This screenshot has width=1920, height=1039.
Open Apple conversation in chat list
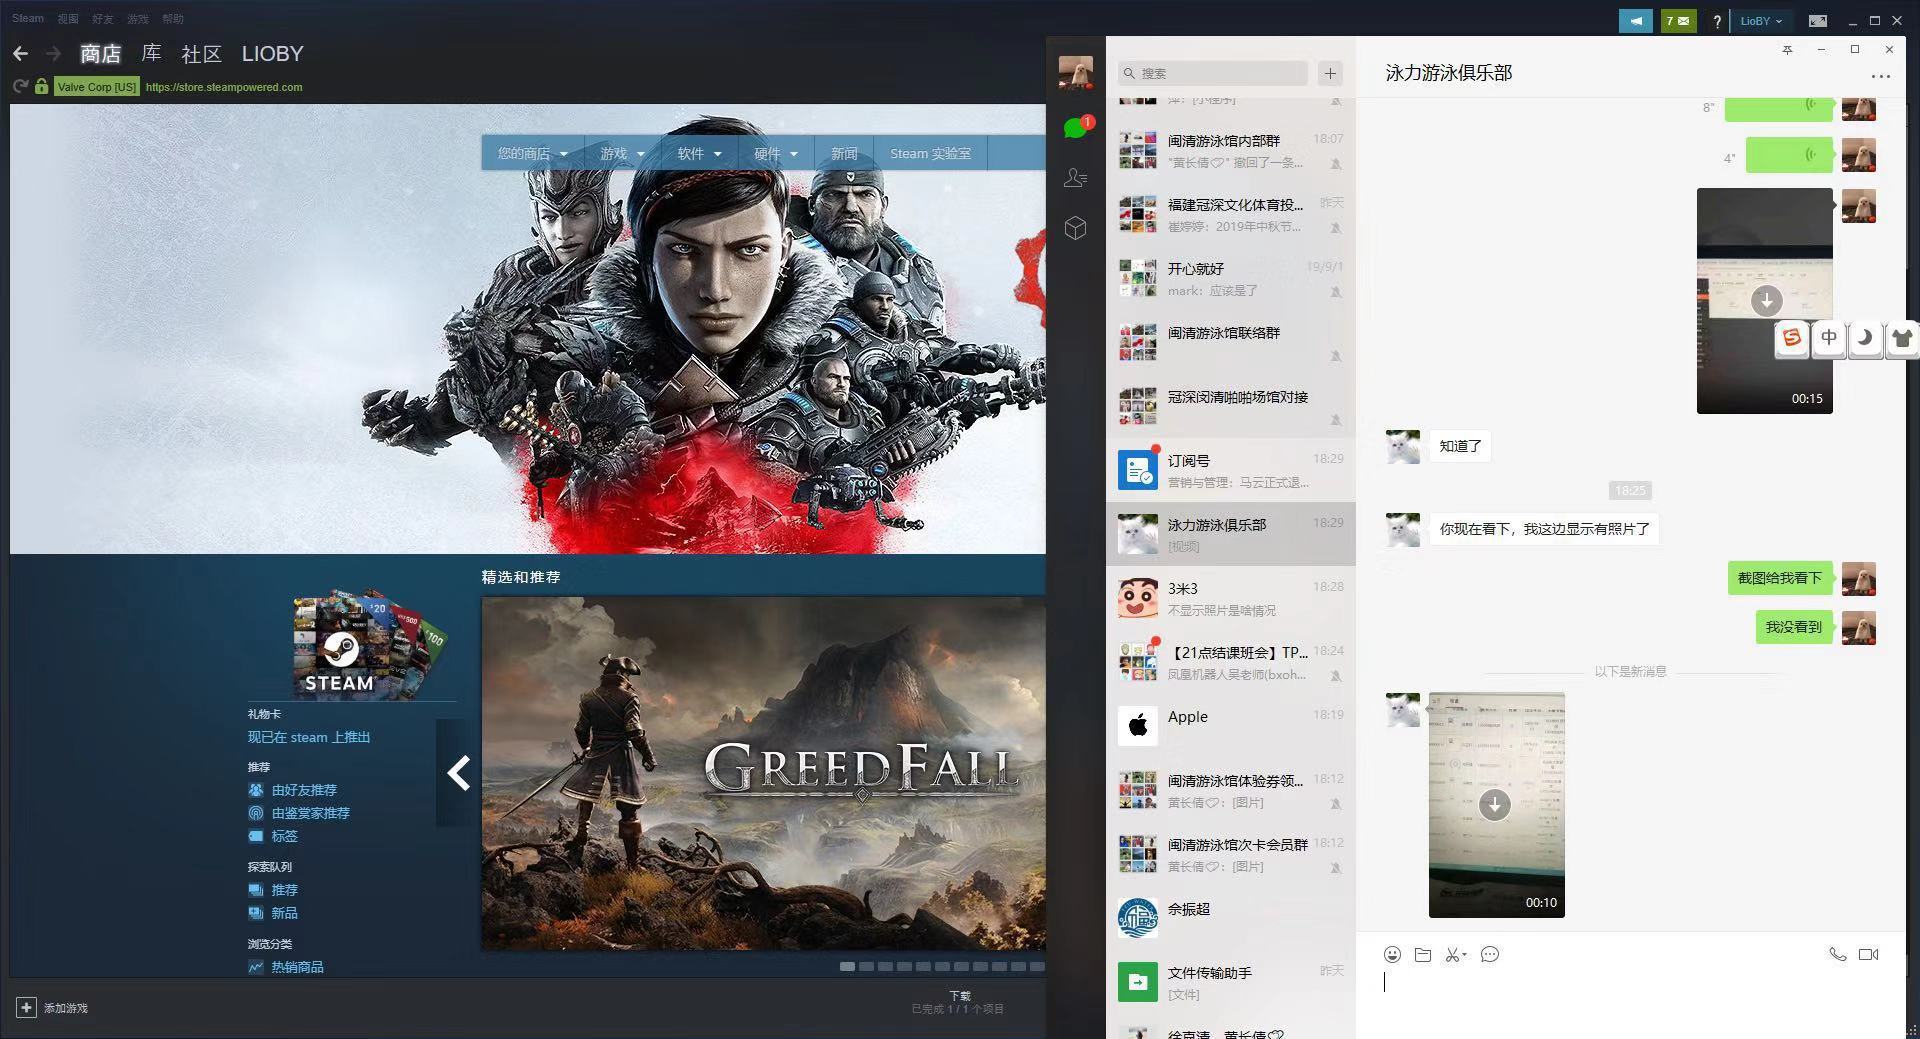(1231, 726)
